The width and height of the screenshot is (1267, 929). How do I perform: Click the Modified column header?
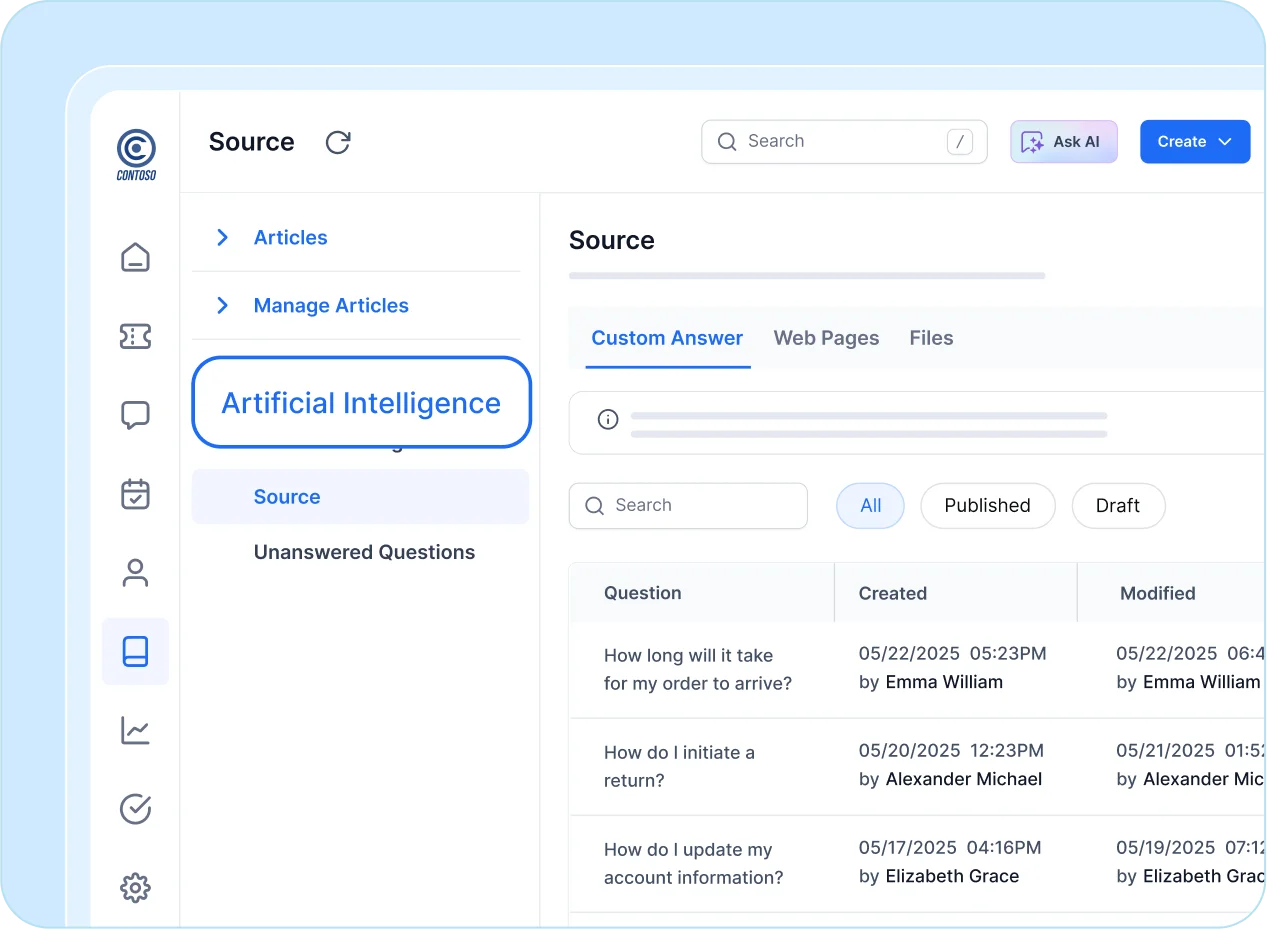click(1158, 593)
